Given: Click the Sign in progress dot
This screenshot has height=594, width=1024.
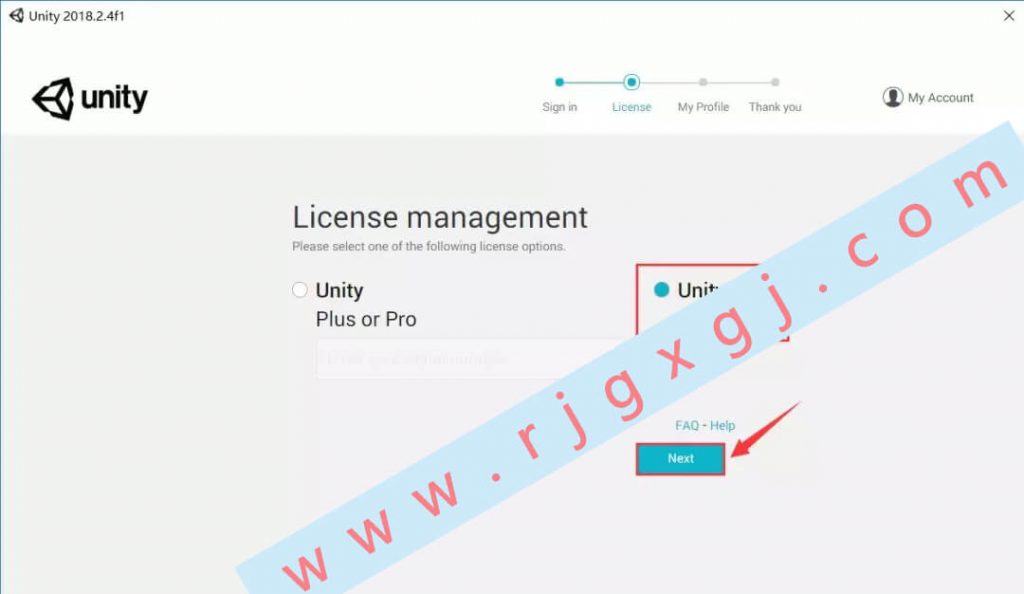Looking at the screenshot, I should tap(560, 82).
